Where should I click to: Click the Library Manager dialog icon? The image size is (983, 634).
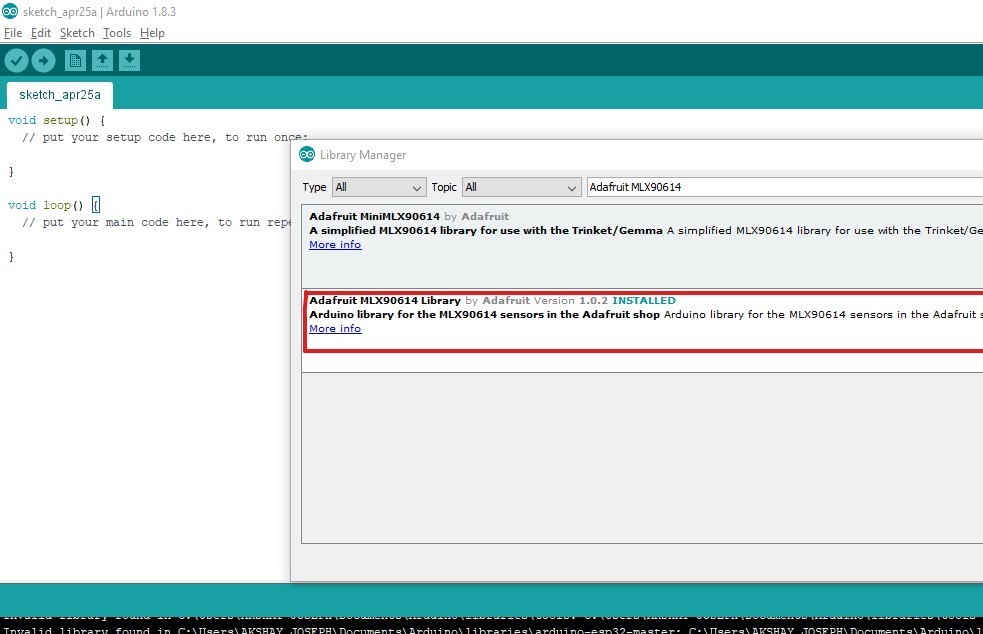point(308,155)
